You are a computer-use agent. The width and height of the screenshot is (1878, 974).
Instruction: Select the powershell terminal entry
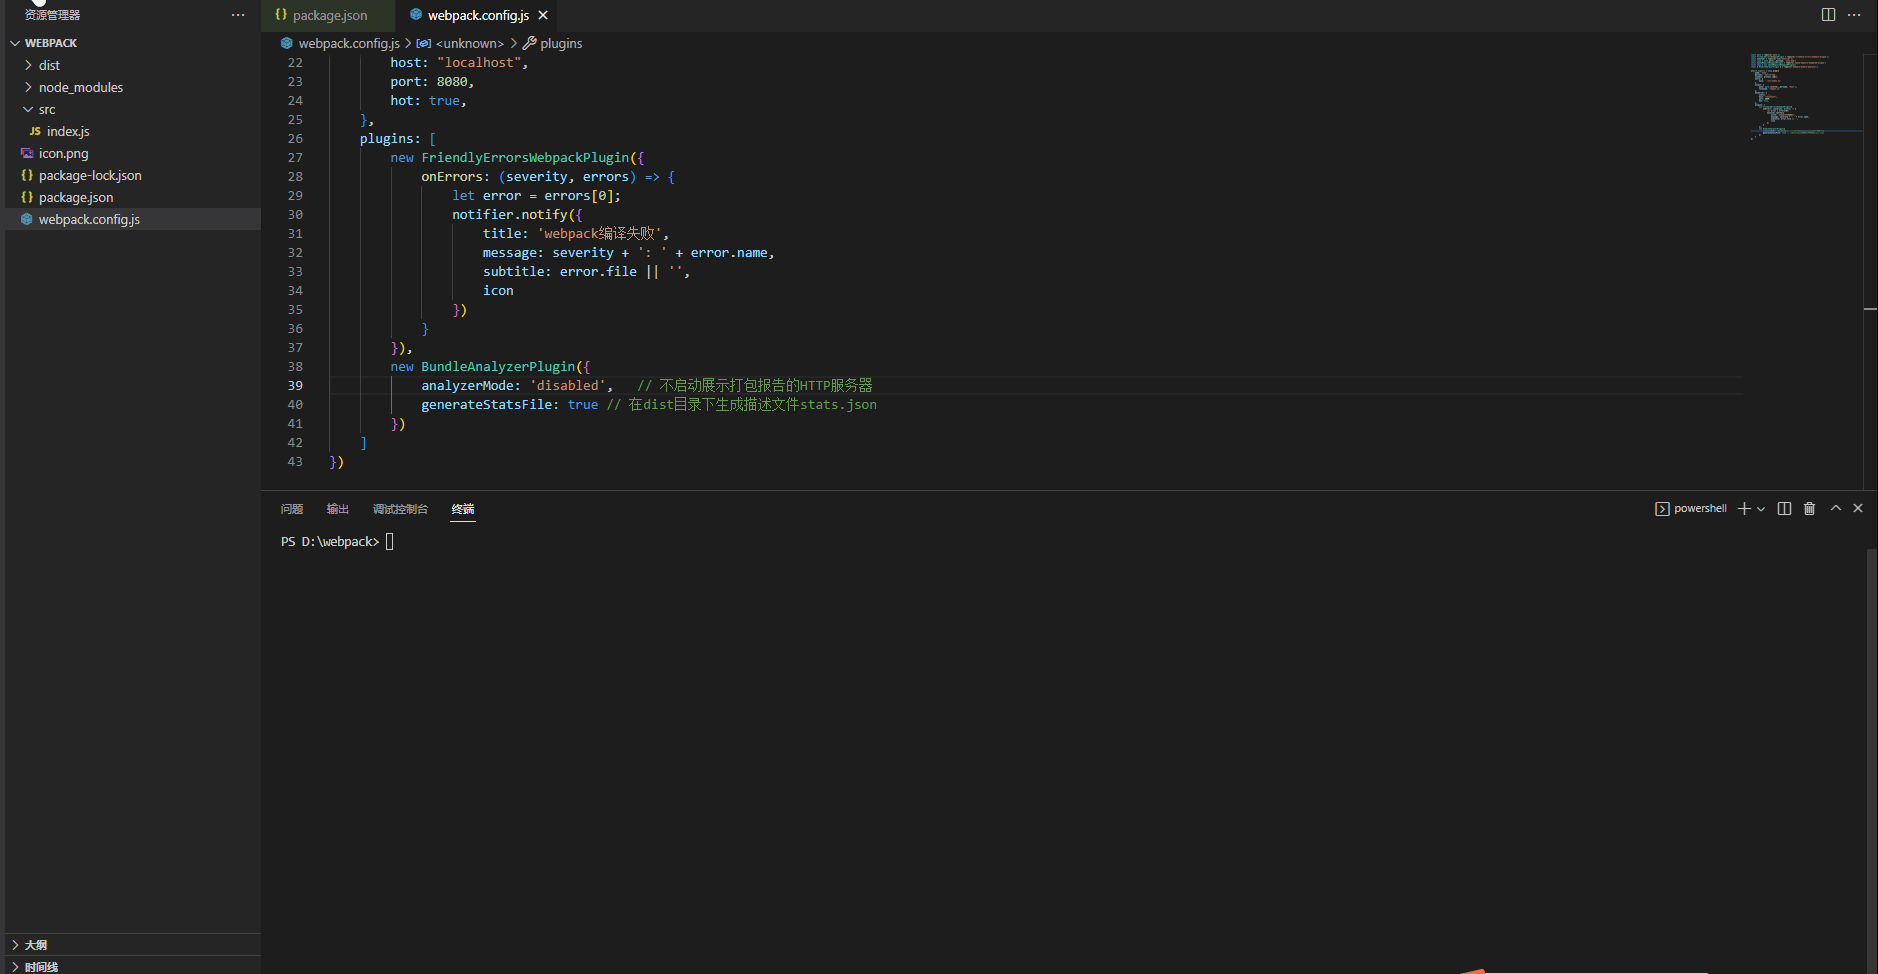1697,508
